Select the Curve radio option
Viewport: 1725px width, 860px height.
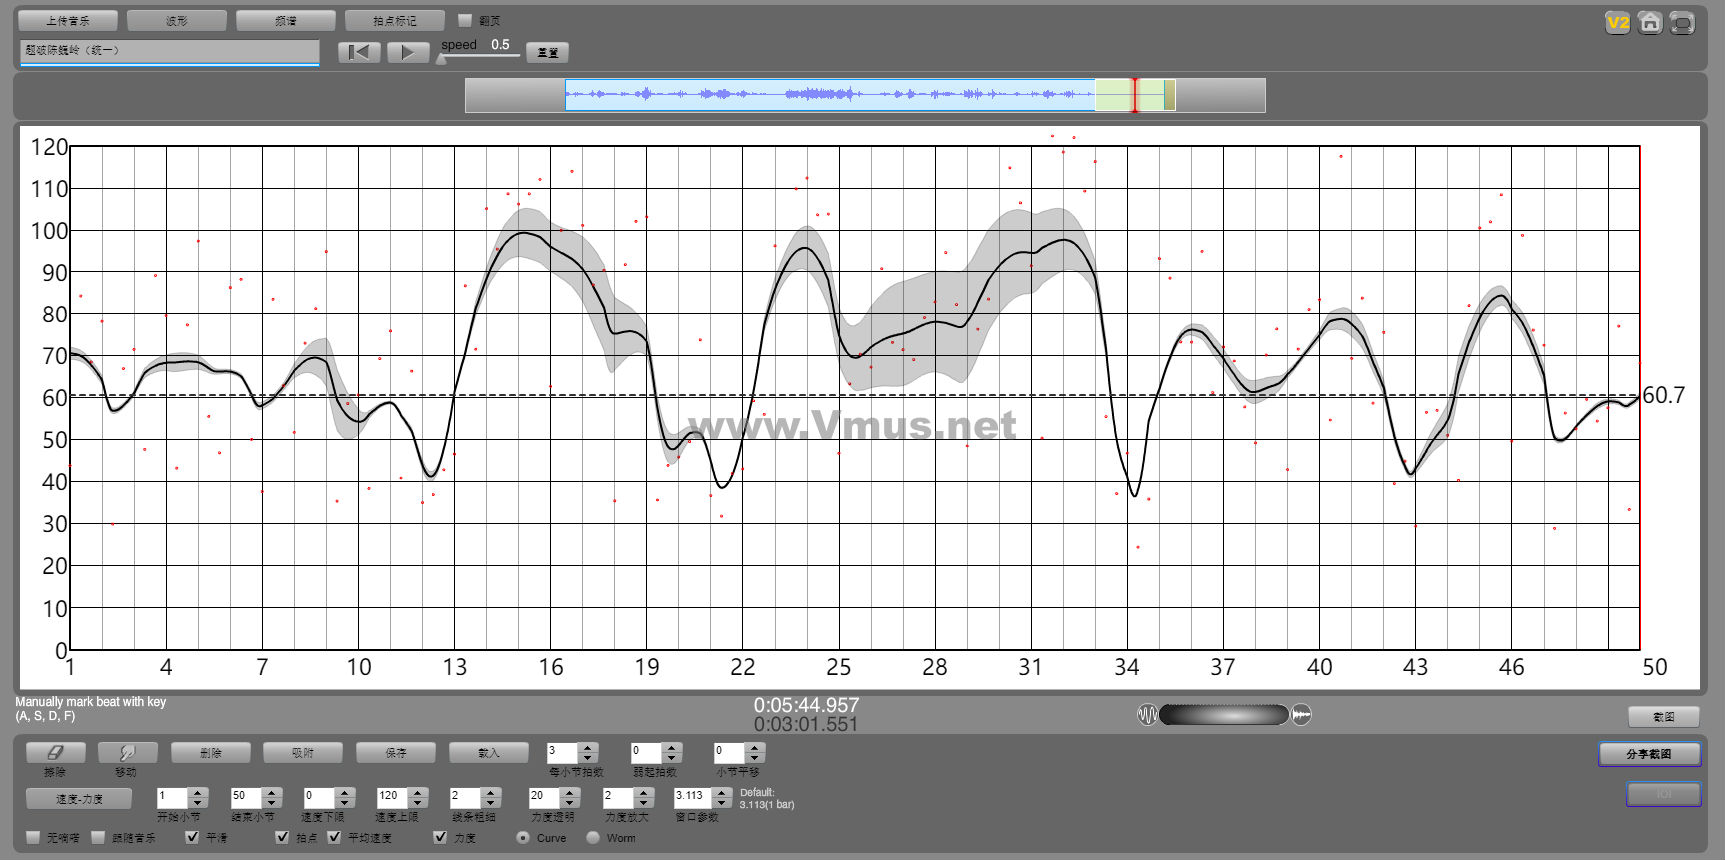(x=523, y=837)
